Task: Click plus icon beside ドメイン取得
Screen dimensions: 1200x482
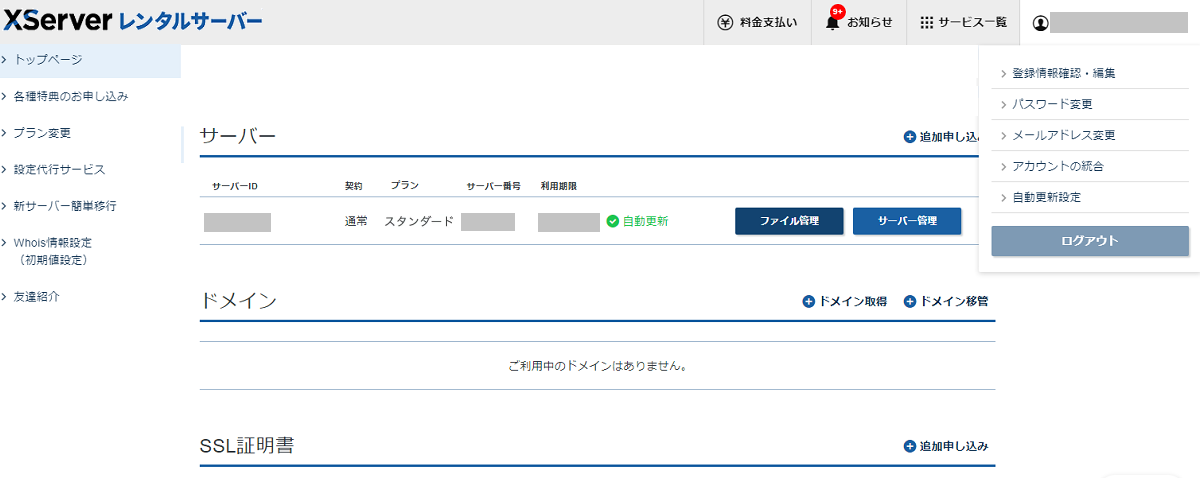Action: [809, 301]
